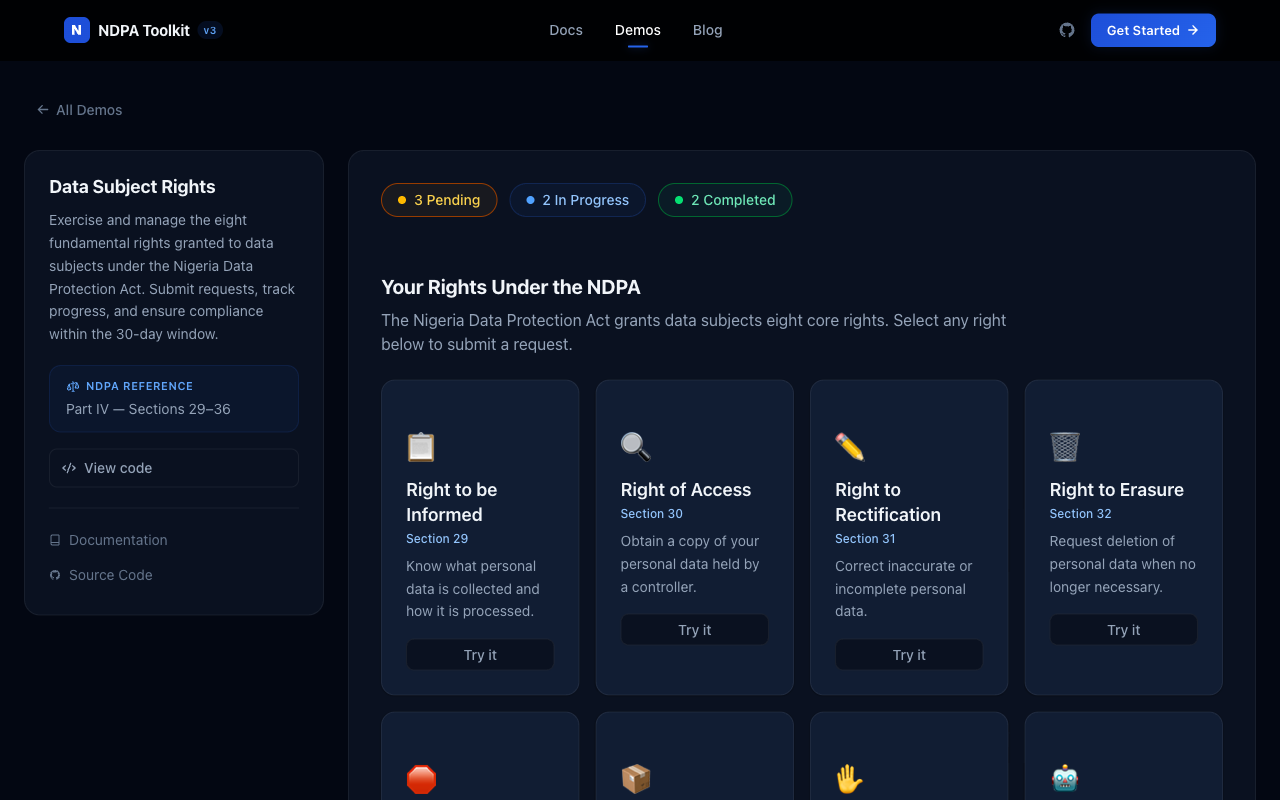
Task: Click the Section 29 label
Action: [x=437, y=539]
